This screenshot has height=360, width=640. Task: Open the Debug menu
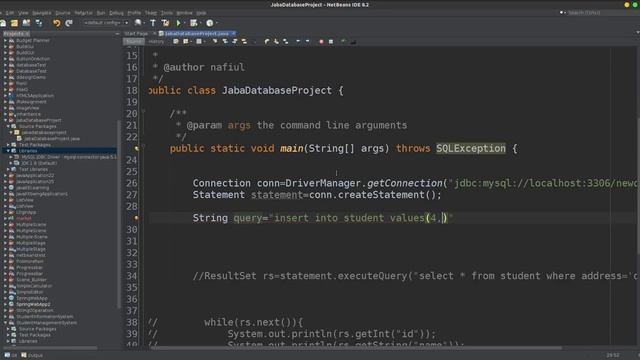[x=116, y=13]
